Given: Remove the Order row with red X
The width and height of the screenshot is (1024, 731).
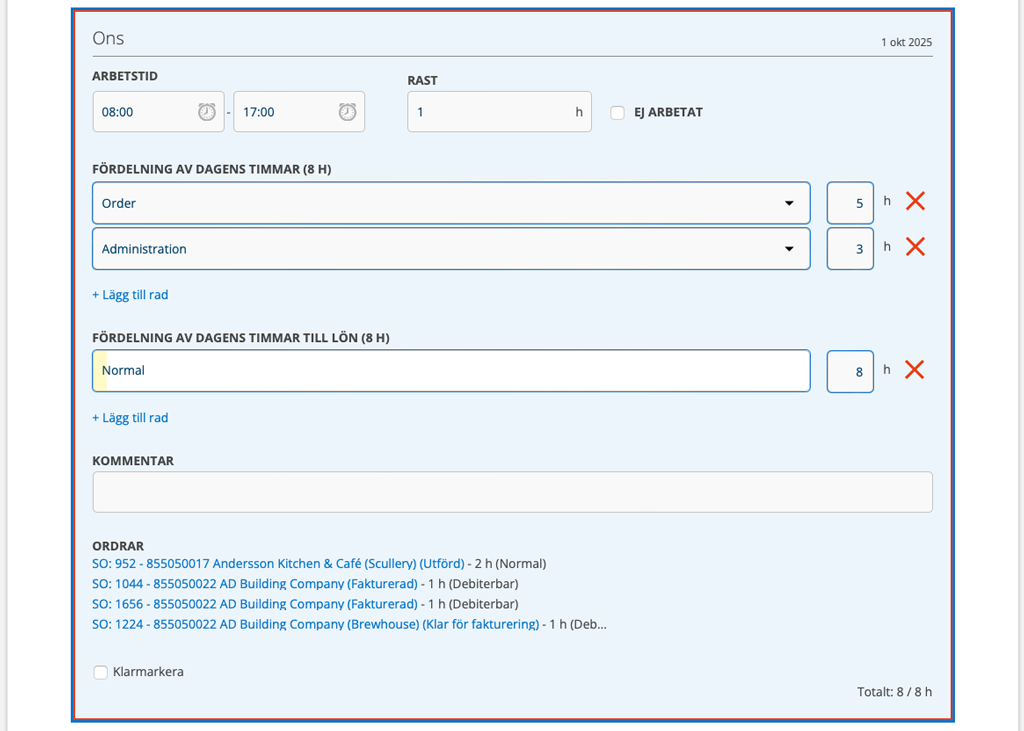Looking at the screenshot, I should 914,202.
